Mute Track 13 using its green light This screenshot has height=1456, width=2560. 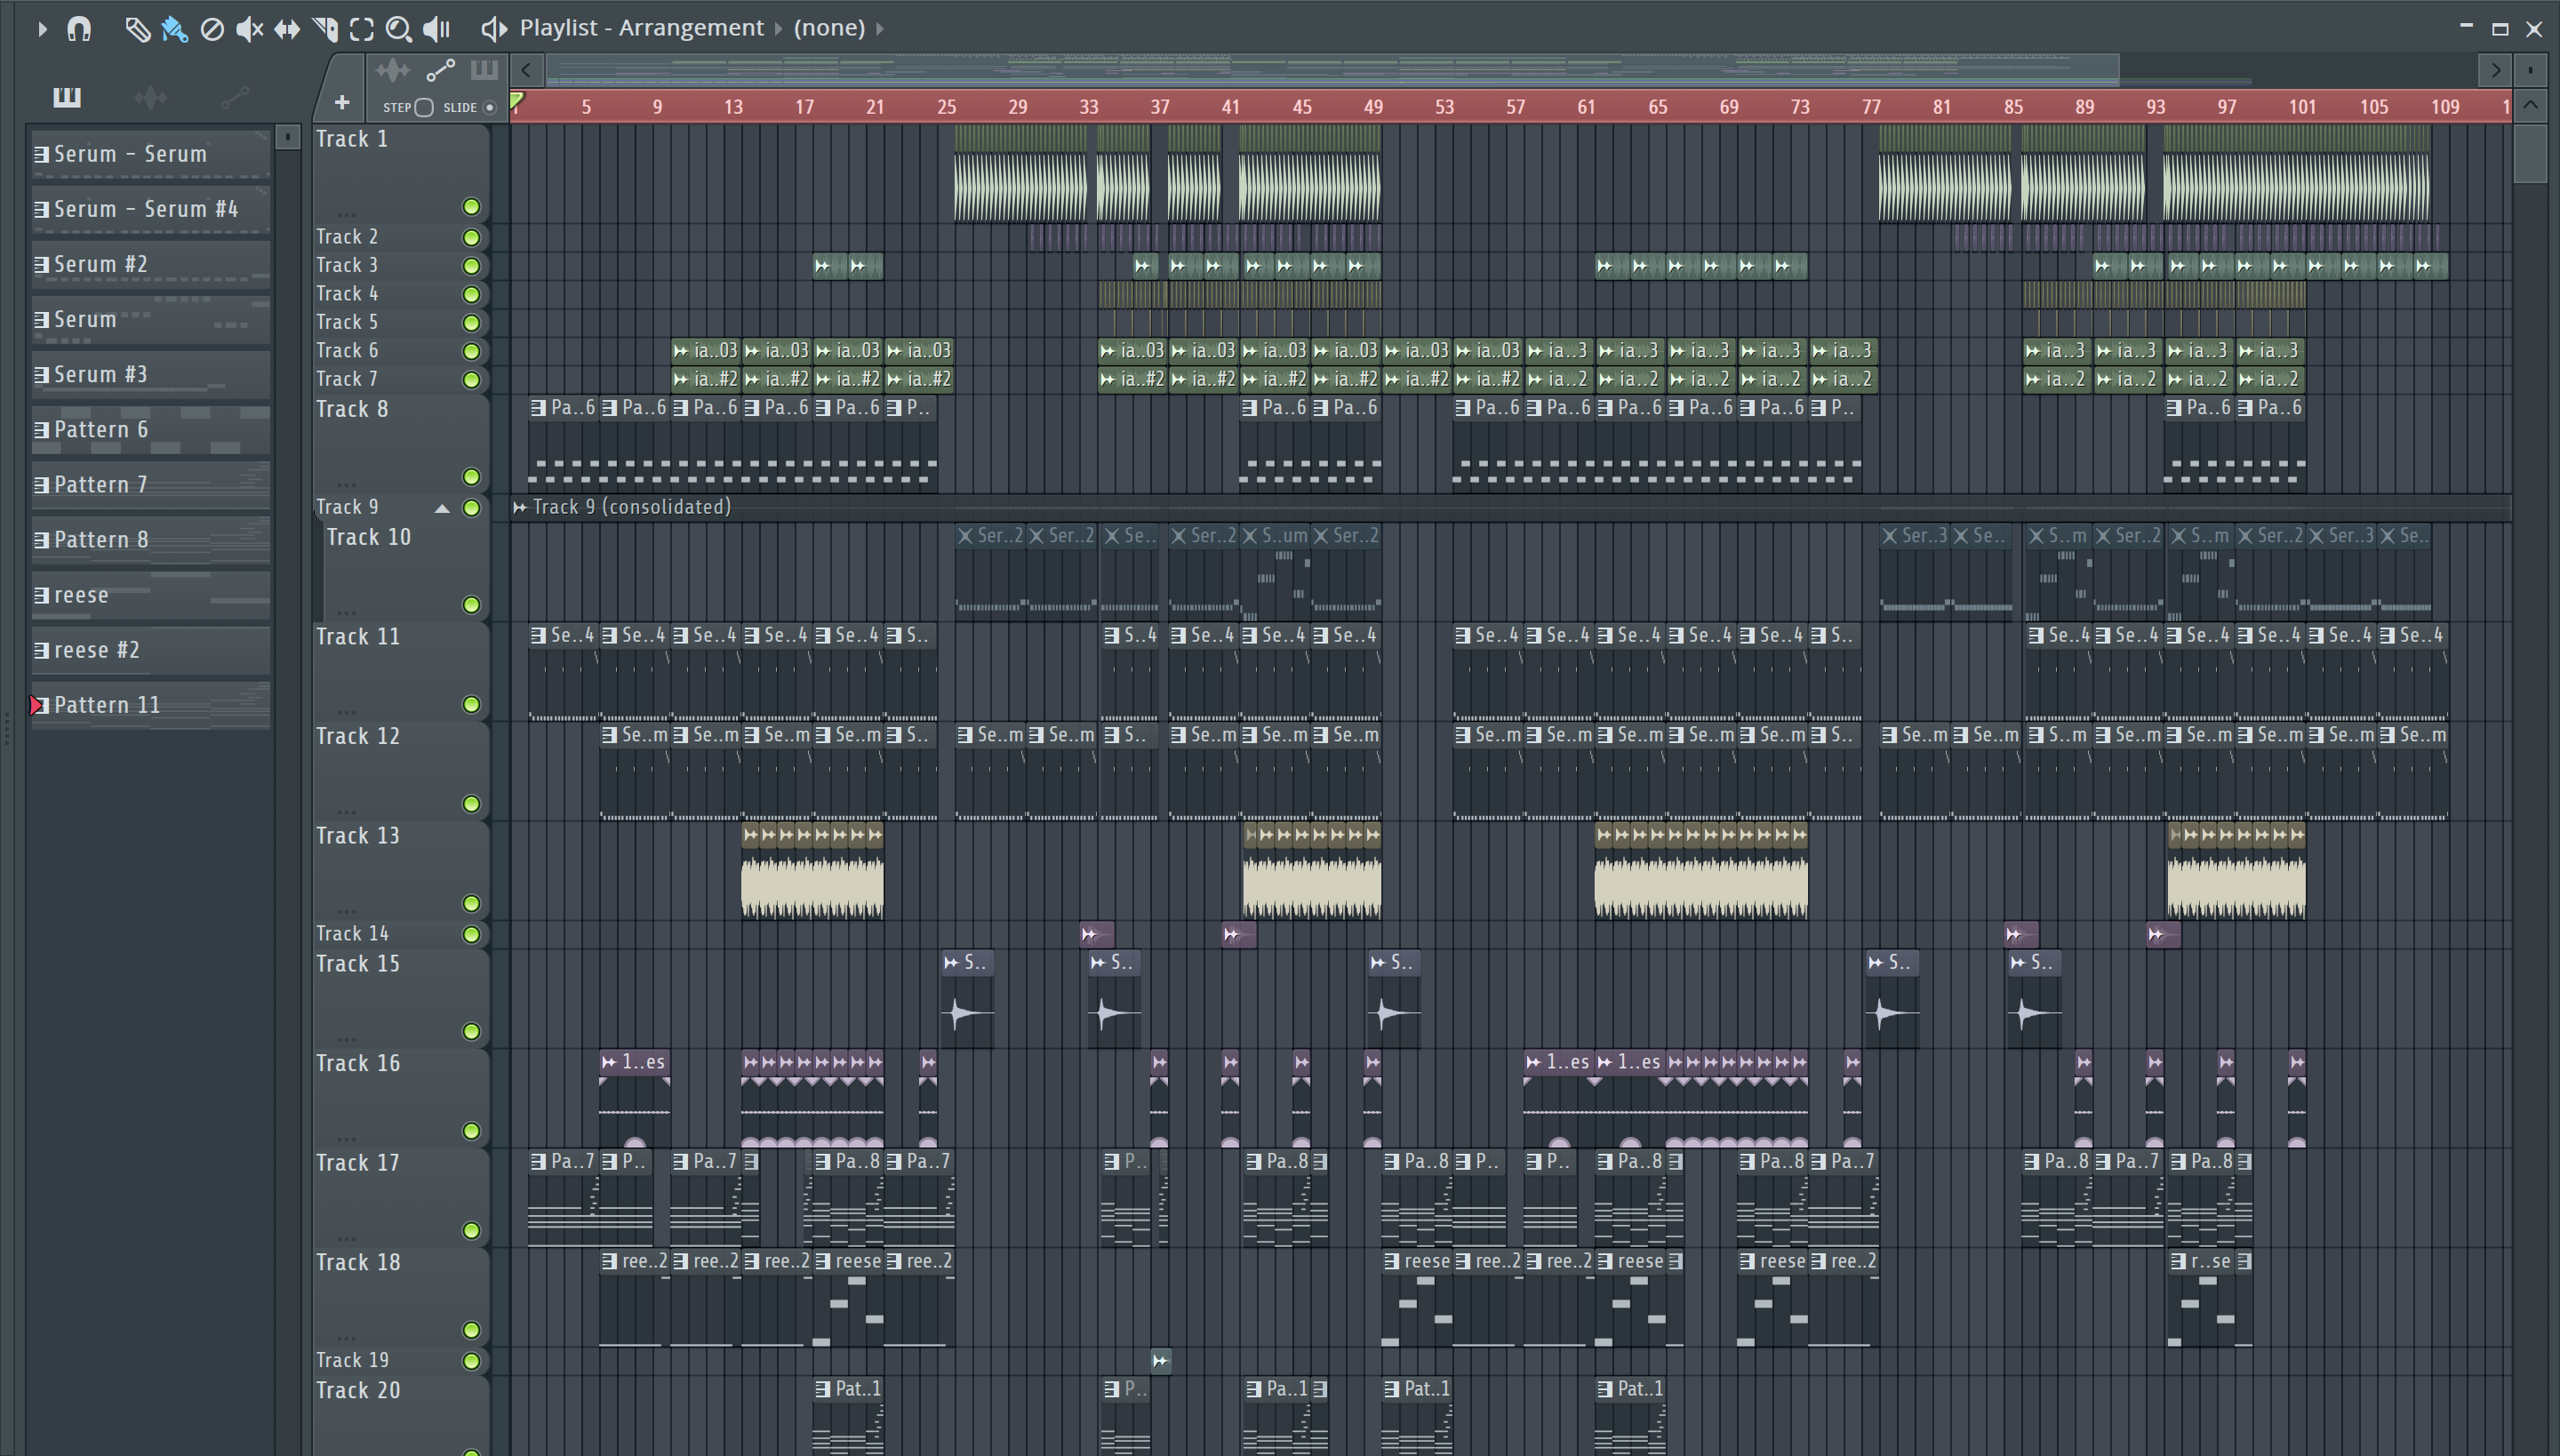click(471, 904)
